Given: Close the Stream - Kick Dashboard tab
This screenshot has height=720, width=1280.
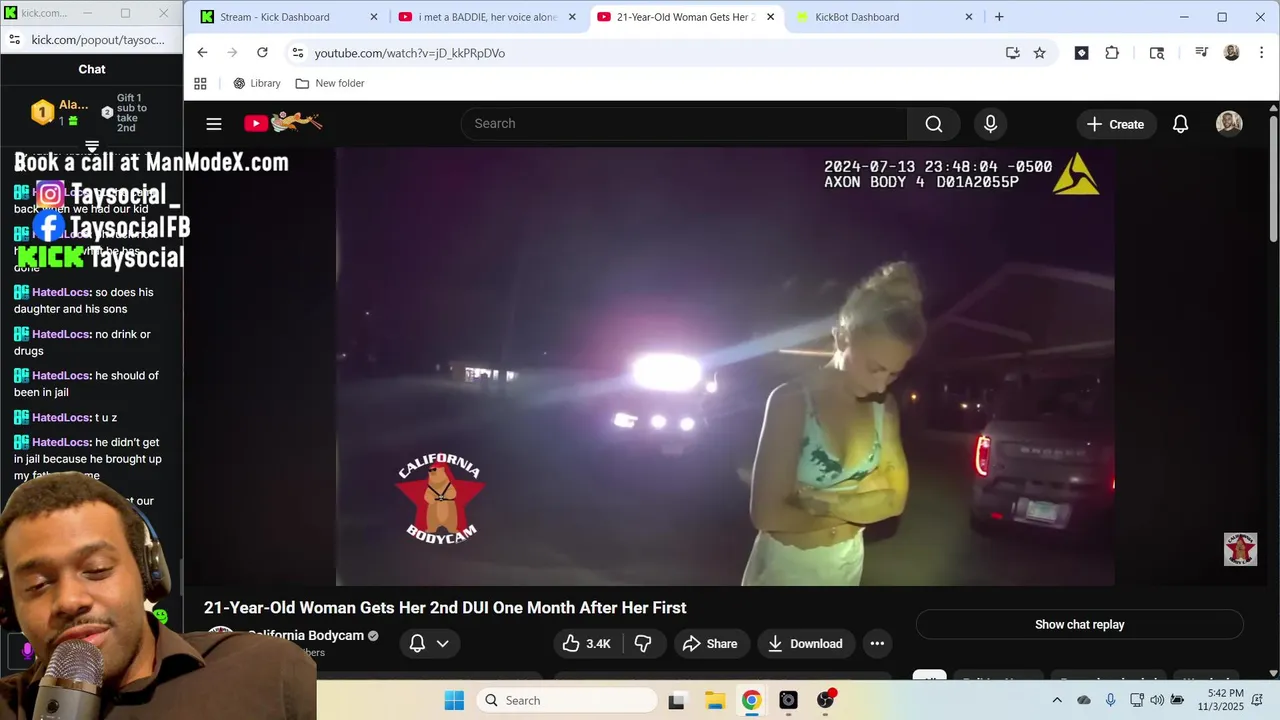Looking at the screenshot, I should click(374, 17).
